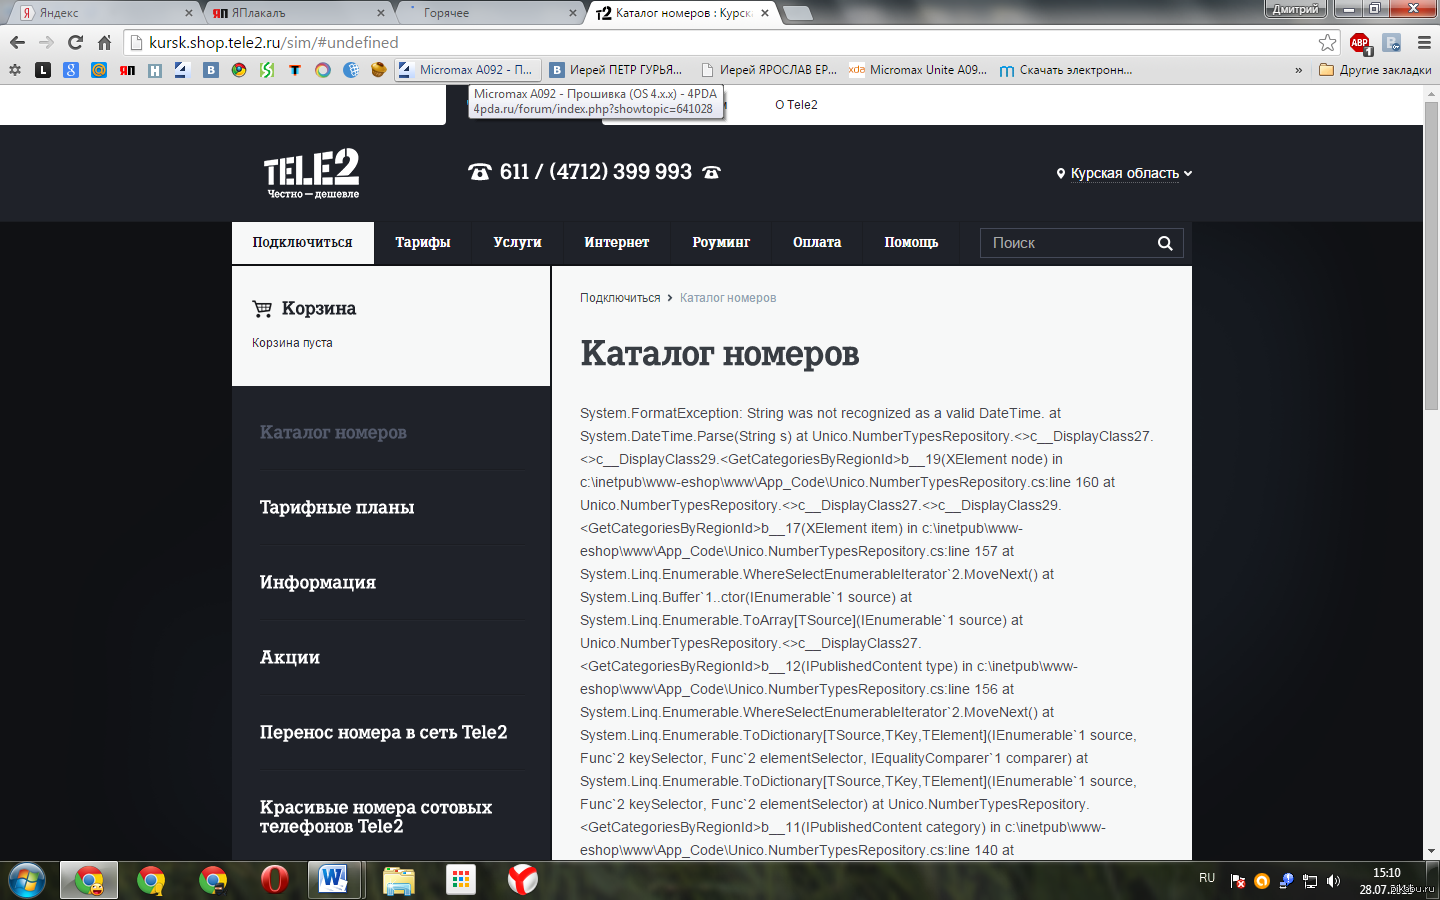Open Иерей ПЕТР ГУРЬЯ bookmark
This screenshot has height=900, width=1440.
point(616,70)
